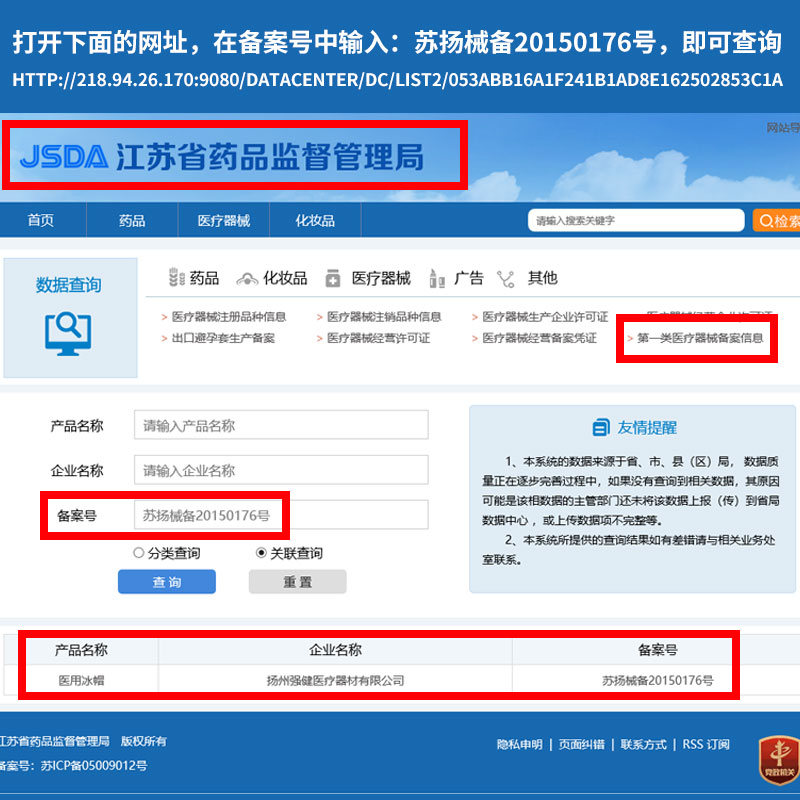800x800 pixels.
Task: Switch to the 药品 data query tab
Action: click(x=204, y=278)
